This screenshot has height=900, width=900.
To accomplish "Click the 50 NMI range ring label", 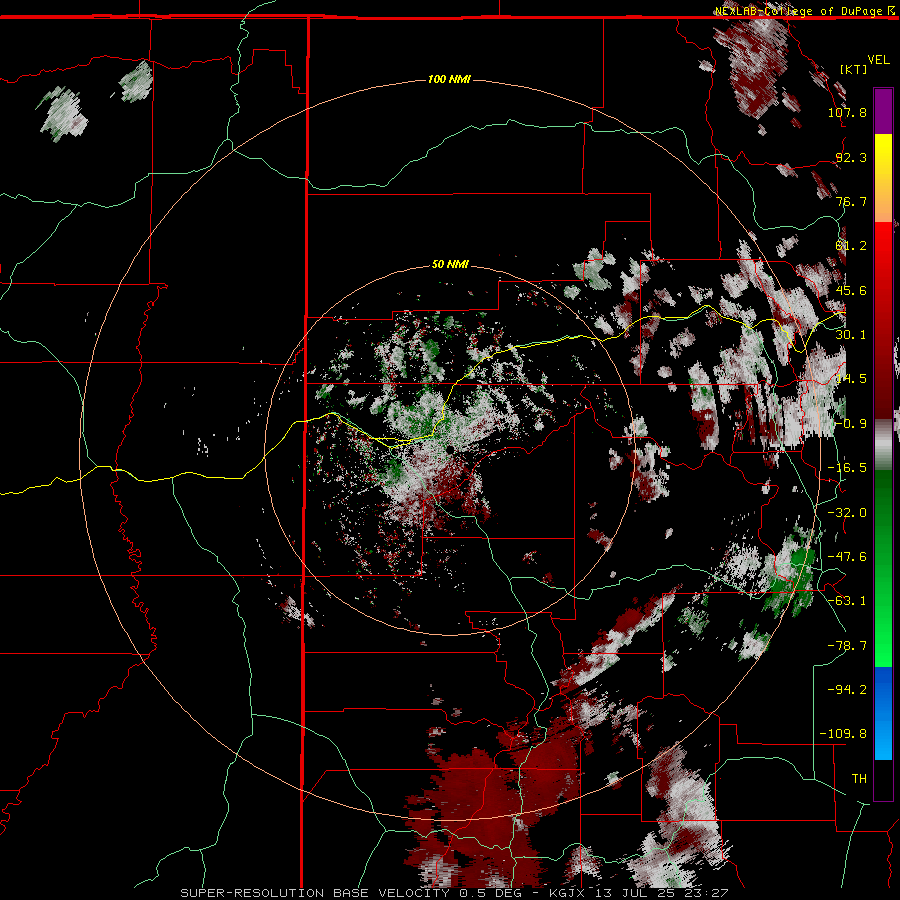I will point(450,265).
